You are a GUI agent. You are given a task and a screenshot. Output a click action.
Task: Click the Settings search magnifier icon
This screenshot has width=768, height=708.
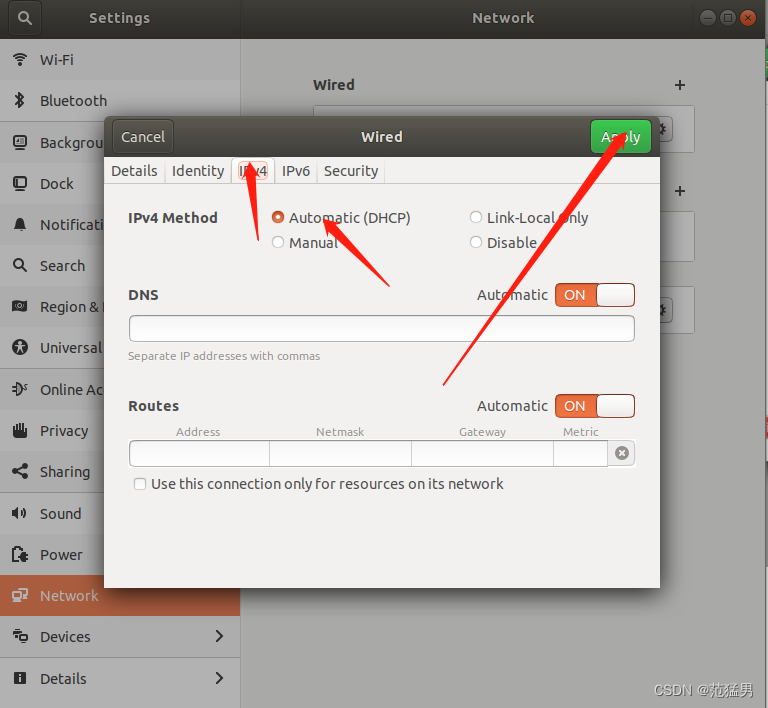tap(24, 18)
